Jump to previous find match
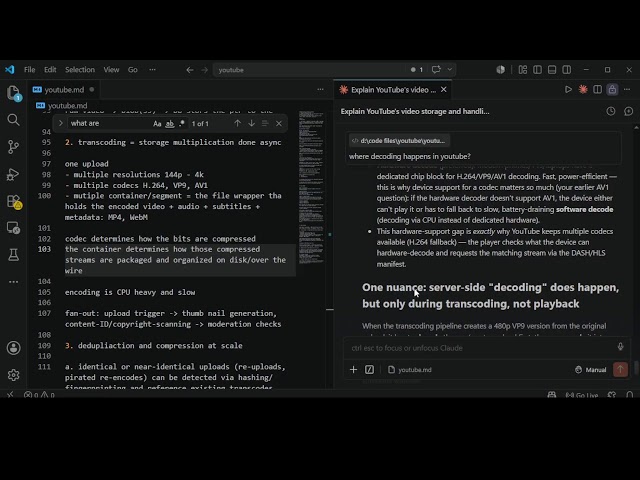This screenshot has height=480, width=640. pos(237,123)
